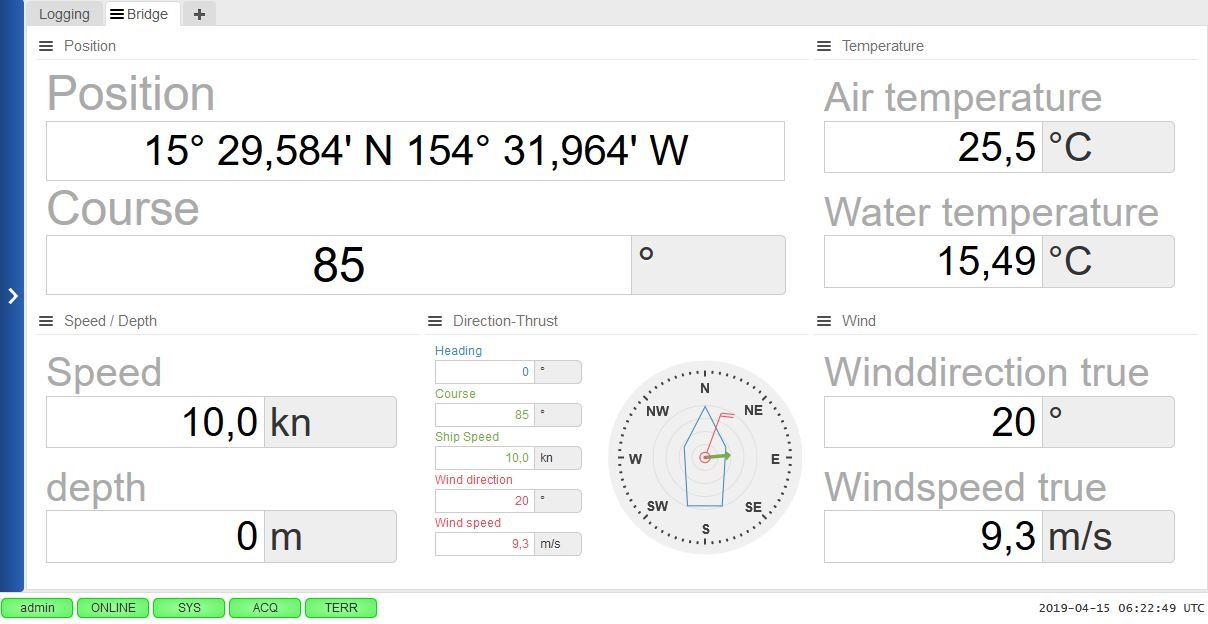Click the ONLINE status button
The width and height of the screenshot is (1208, 624).
[113, 607]
